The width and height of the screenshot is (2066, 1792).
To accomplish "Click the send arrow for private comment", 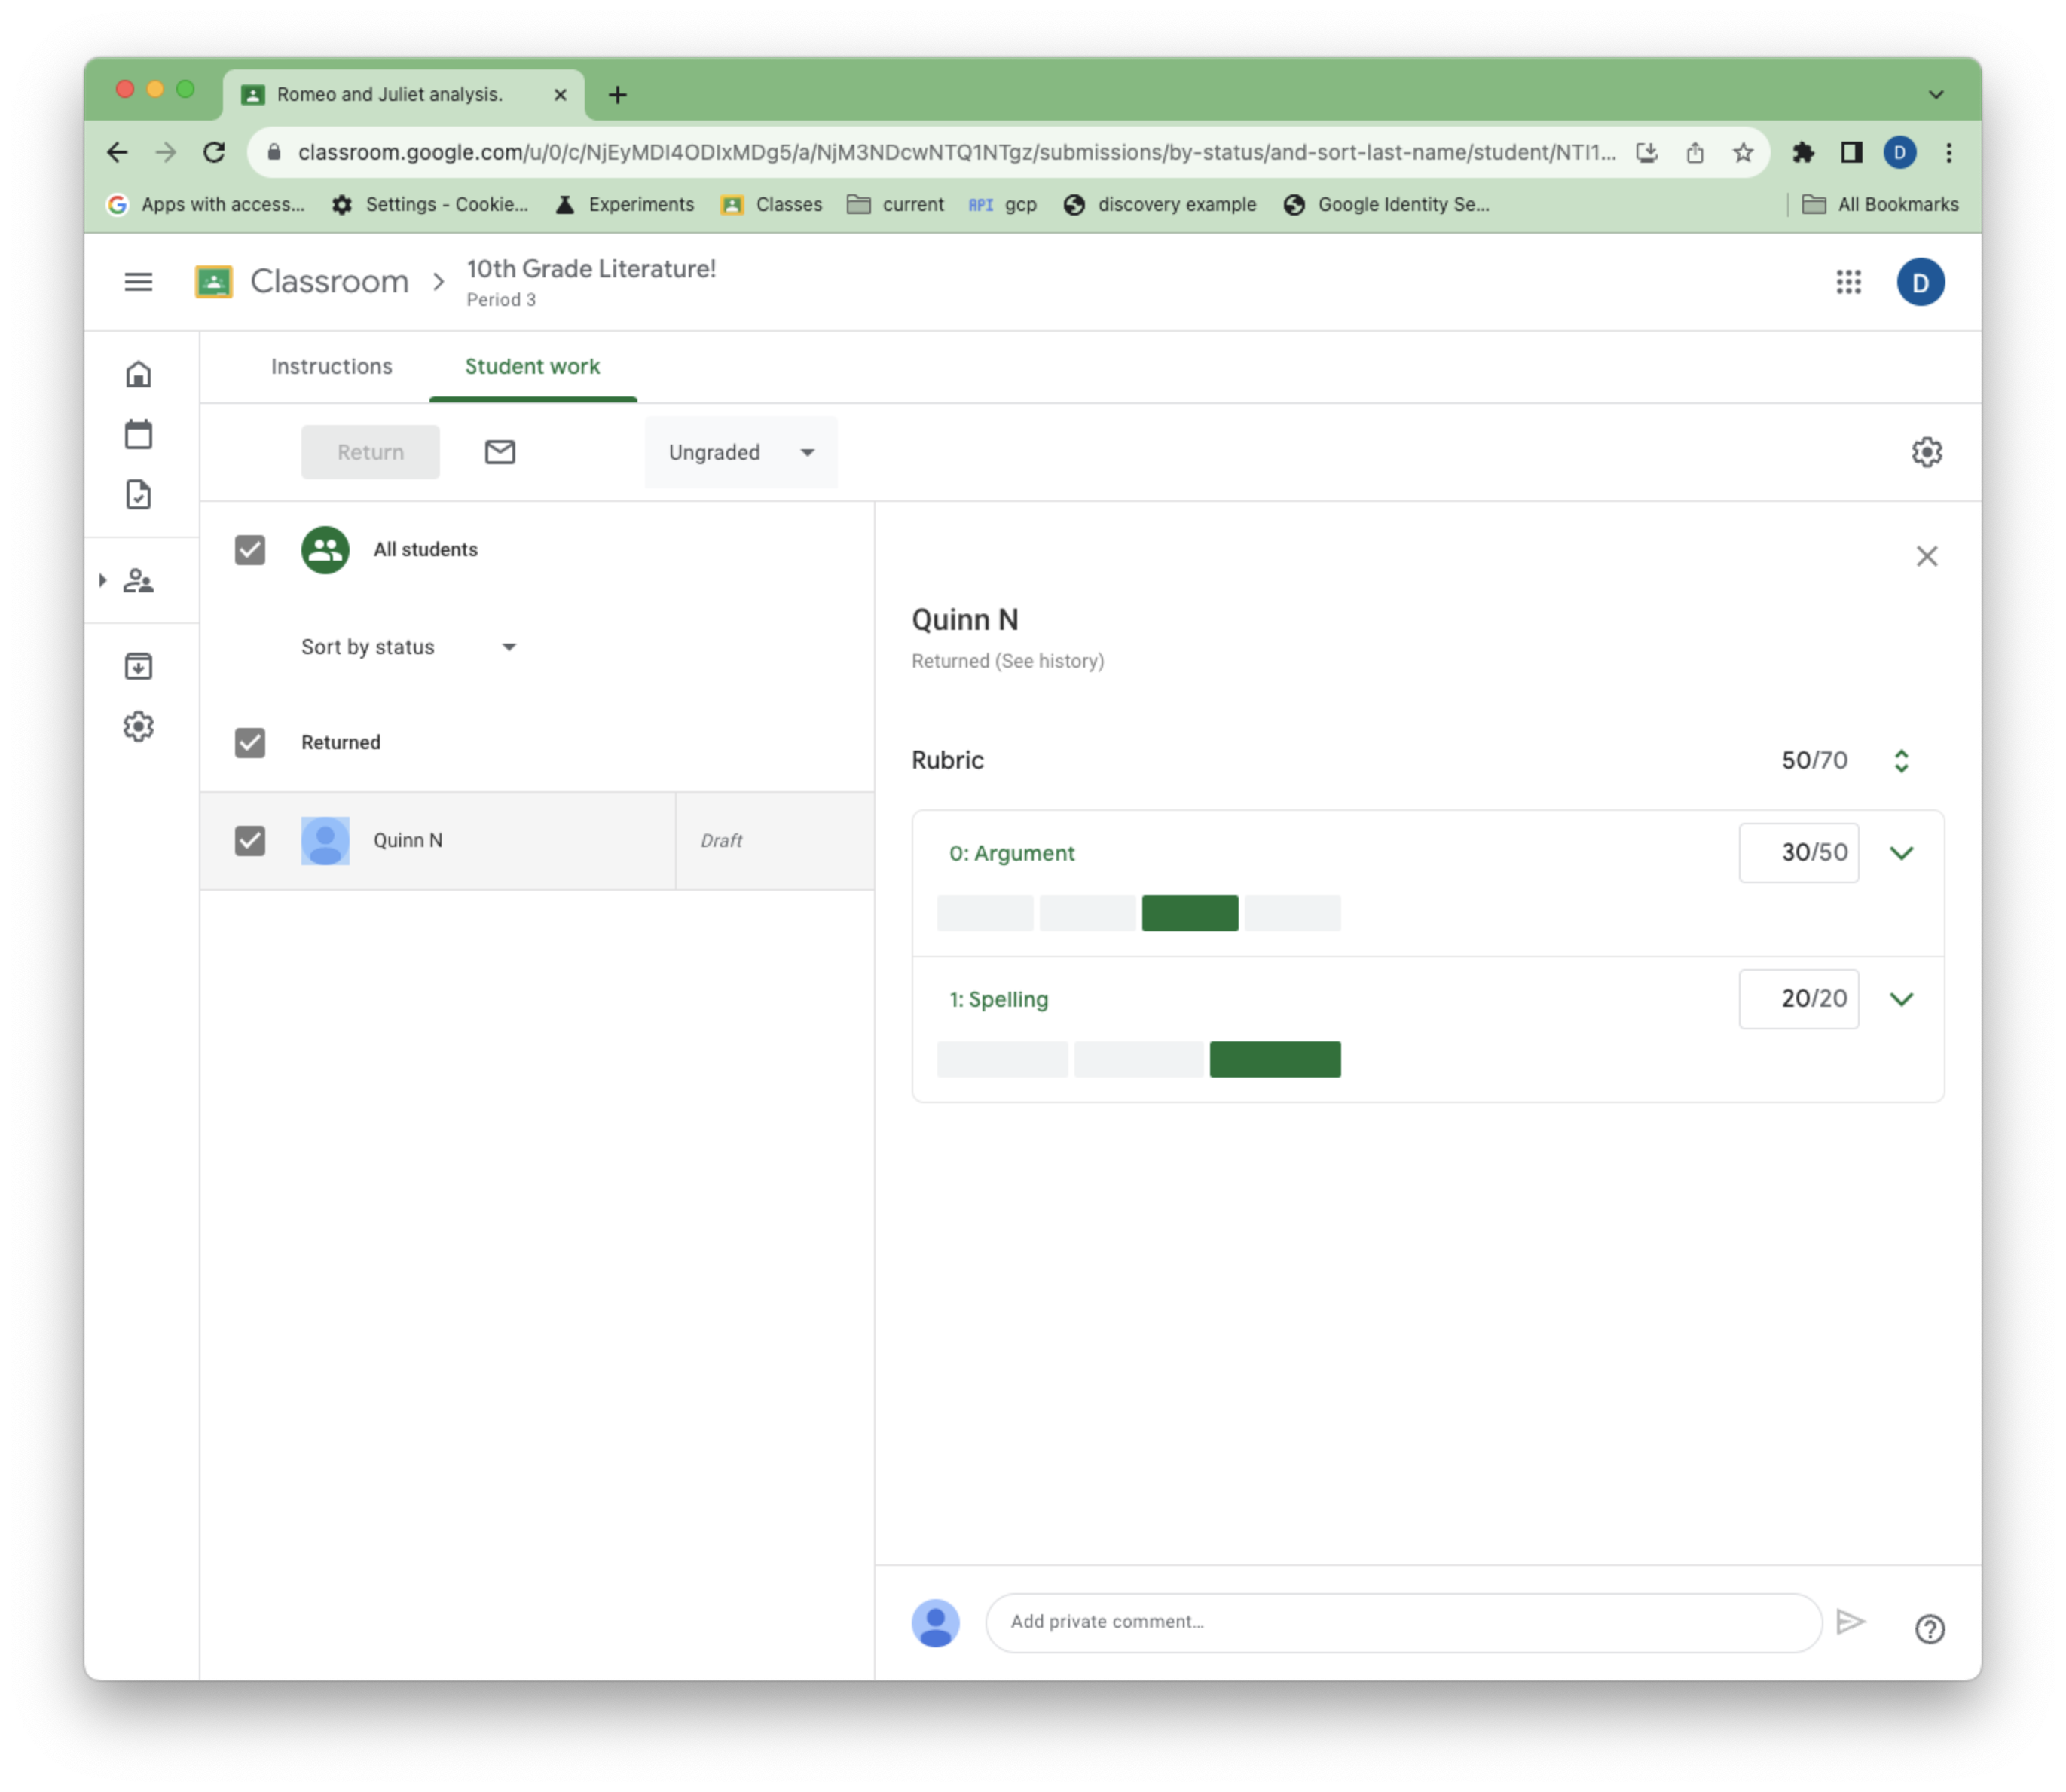I will tap(1852, 1620).
